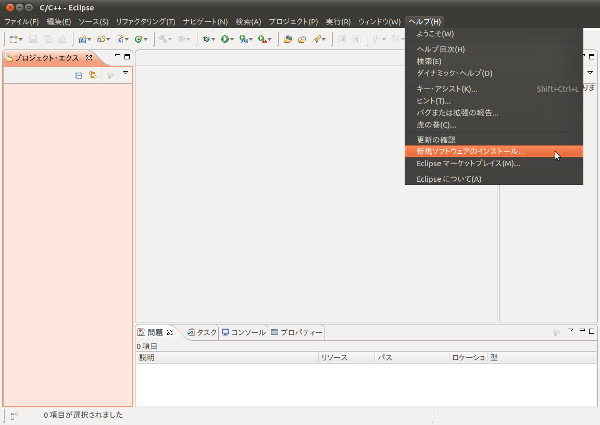
Task: Select Eclipse について(A) menu entry
Action: coord(494,179)
